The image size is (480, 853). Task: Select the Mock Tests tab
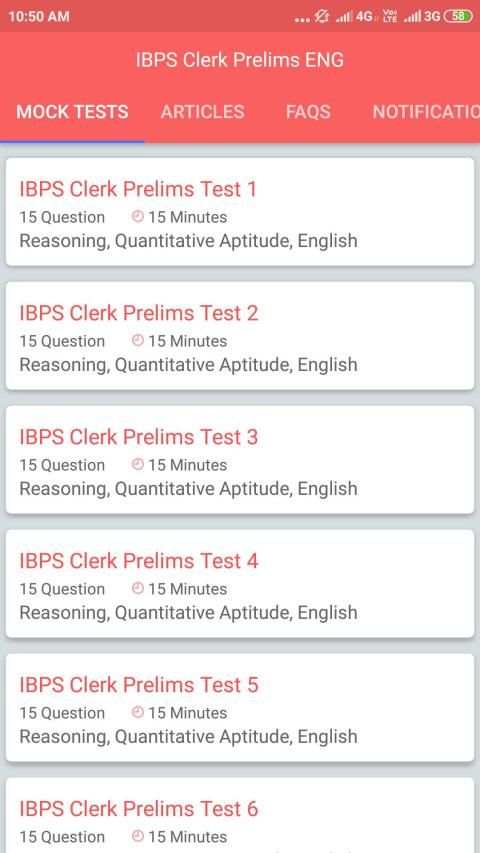(72, 112)
